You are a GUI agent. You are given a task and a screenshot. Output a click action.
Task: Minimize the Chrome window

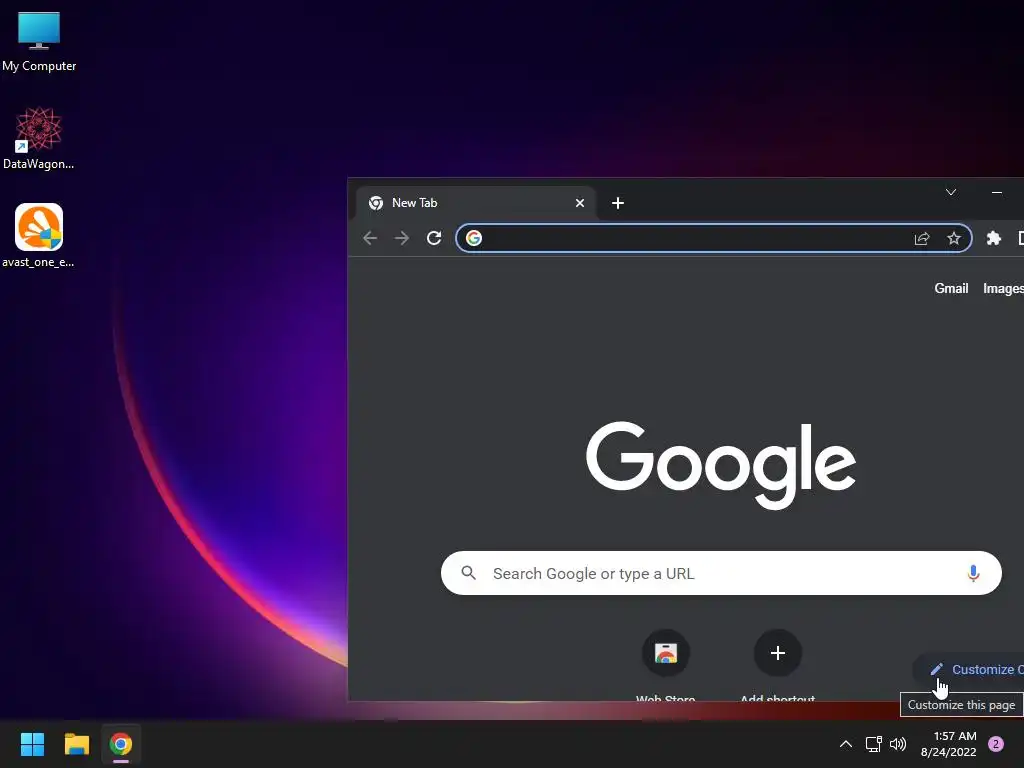pos(997,192)
